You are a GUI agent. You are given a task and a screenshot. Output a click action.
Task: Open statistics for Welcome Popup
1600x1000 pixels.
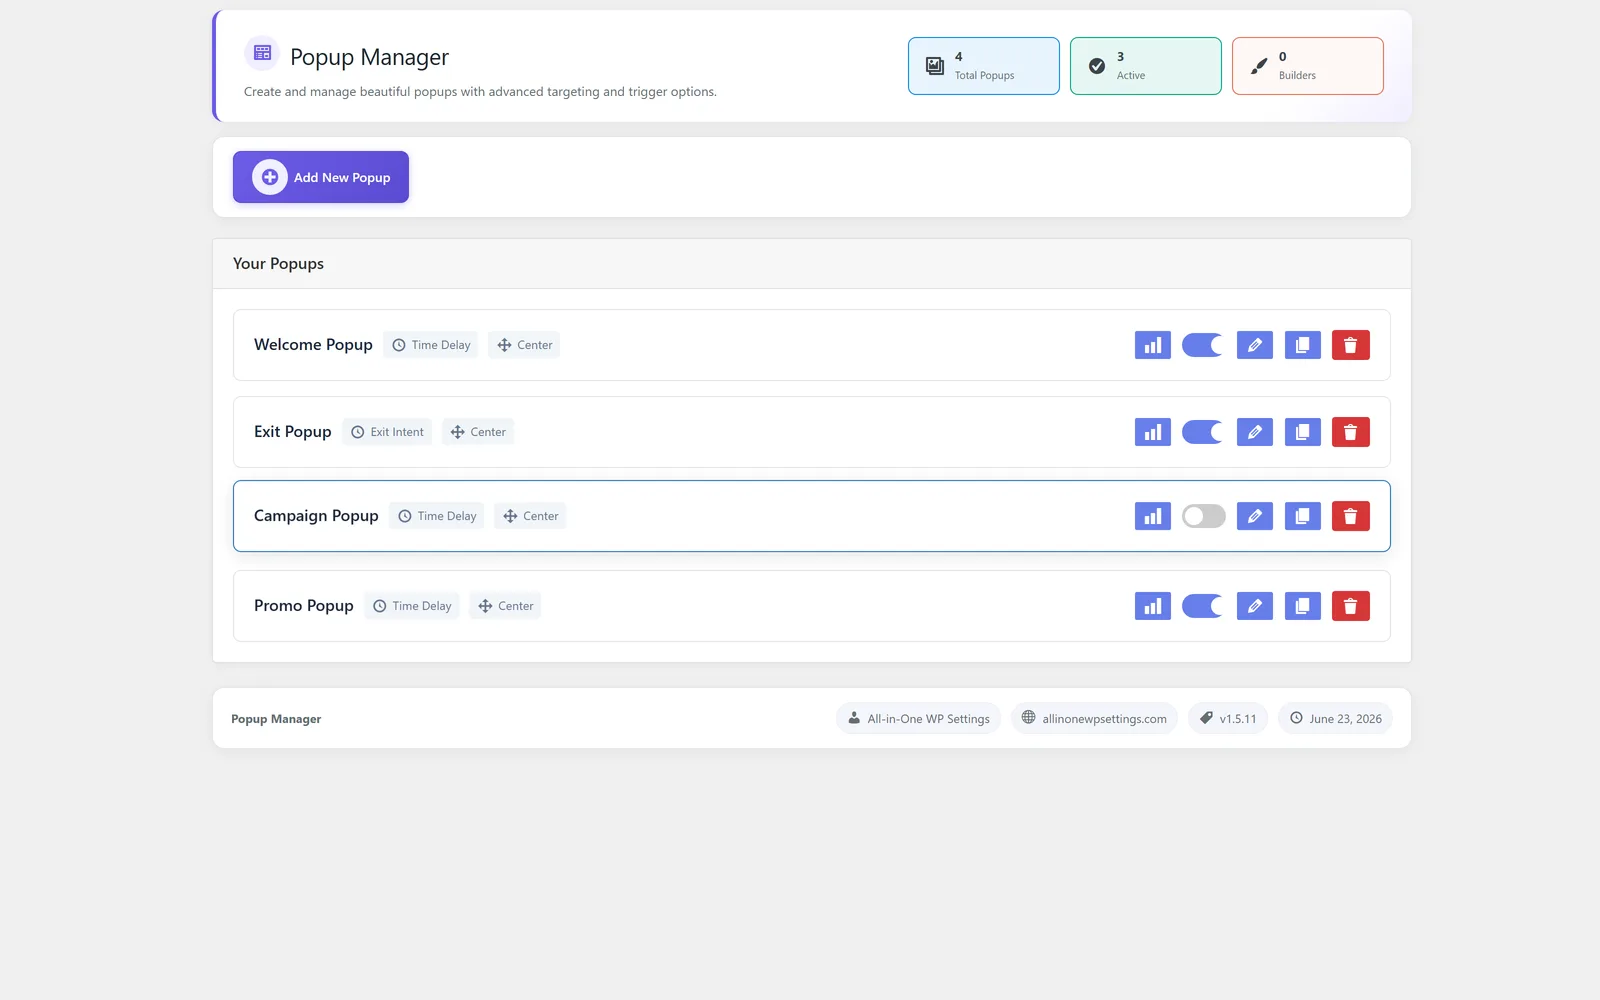(1152, 345)
